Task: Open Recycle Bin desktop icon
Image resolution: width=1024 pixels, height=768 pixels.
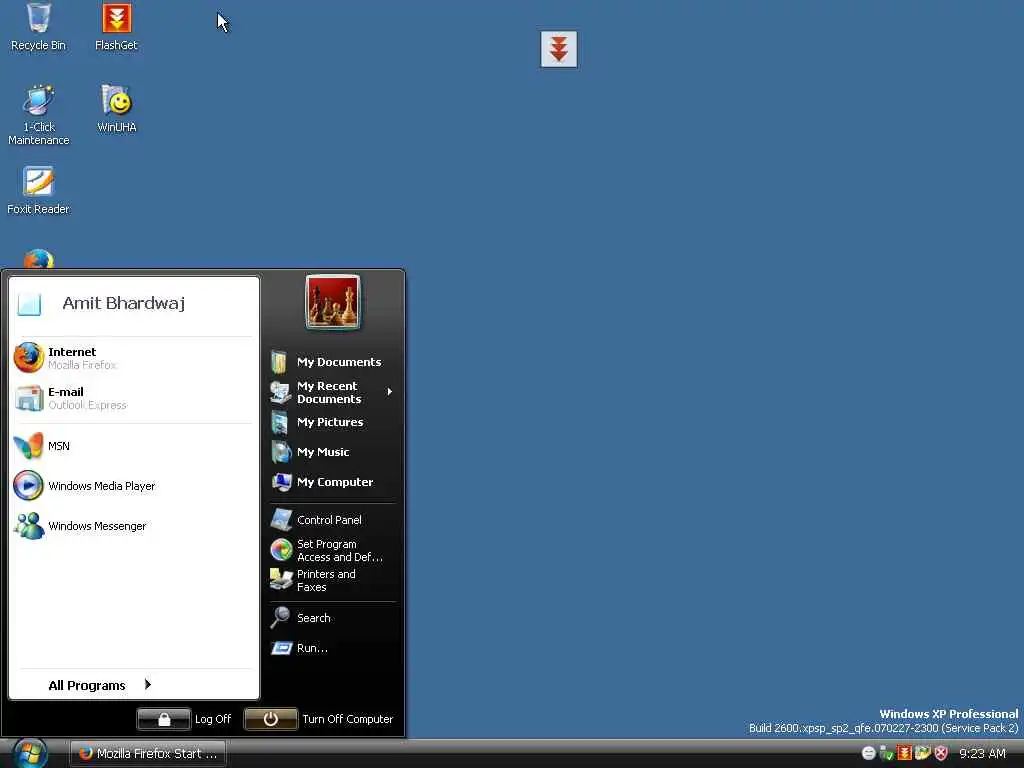Action: (x=38, y=27)
